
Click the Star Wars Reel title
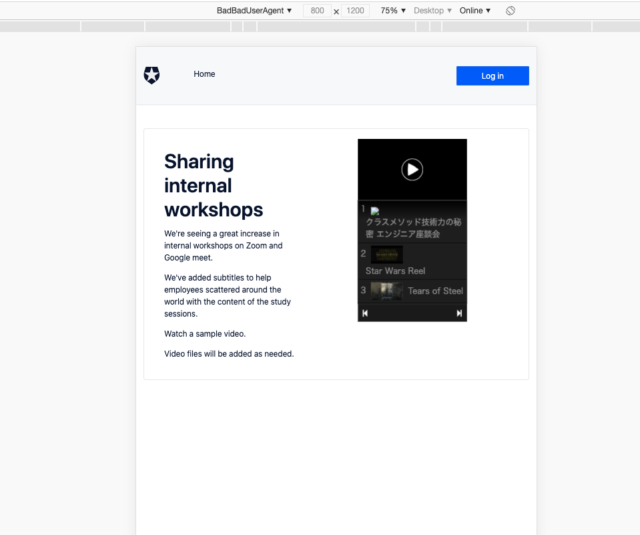(x=395, y=271)
